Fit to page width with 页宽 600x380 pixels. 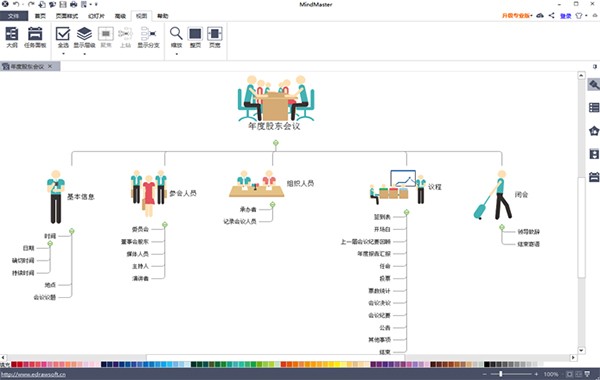click(215, 38)
